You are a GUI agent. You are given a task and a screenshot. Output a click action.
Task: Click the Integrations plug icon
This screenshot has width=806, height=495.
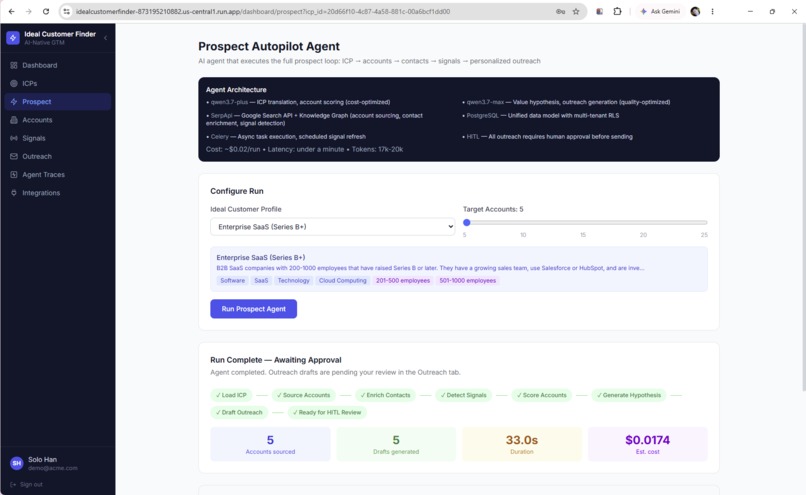pyautogui.click(x=14, y=193)
